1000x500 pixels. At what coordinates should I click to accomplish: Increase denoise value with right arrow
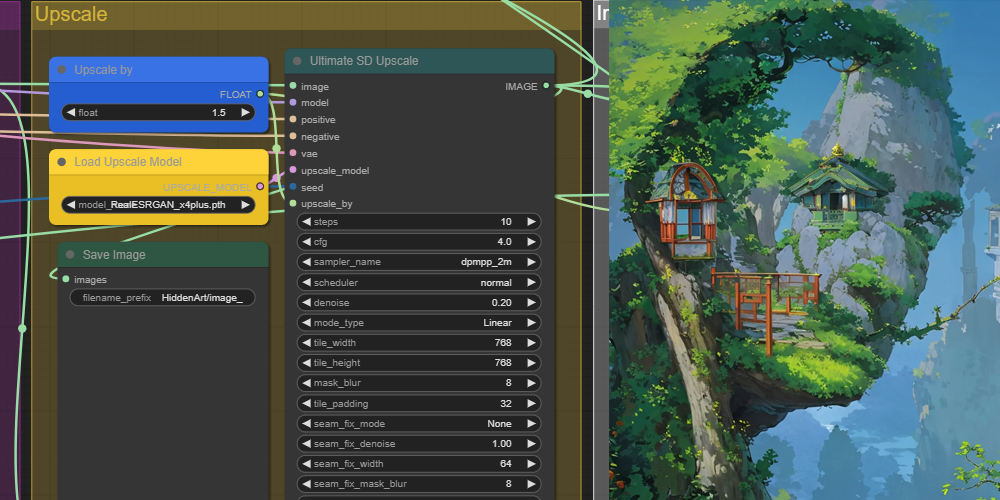coord(531,302)
